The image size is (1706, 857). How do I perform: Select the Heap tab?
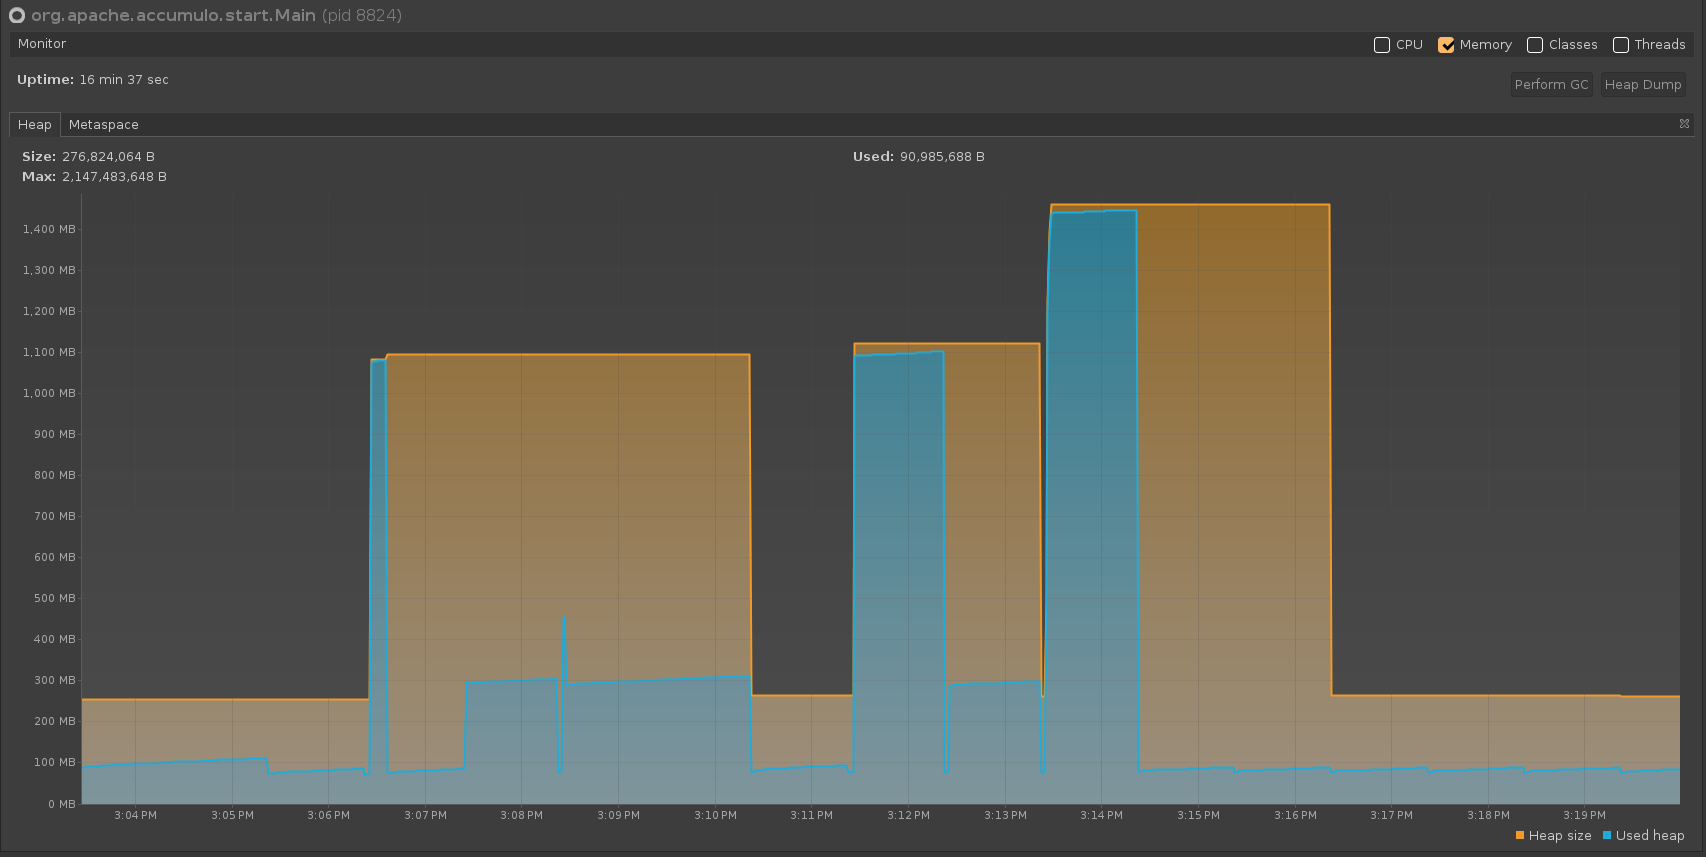34,125
